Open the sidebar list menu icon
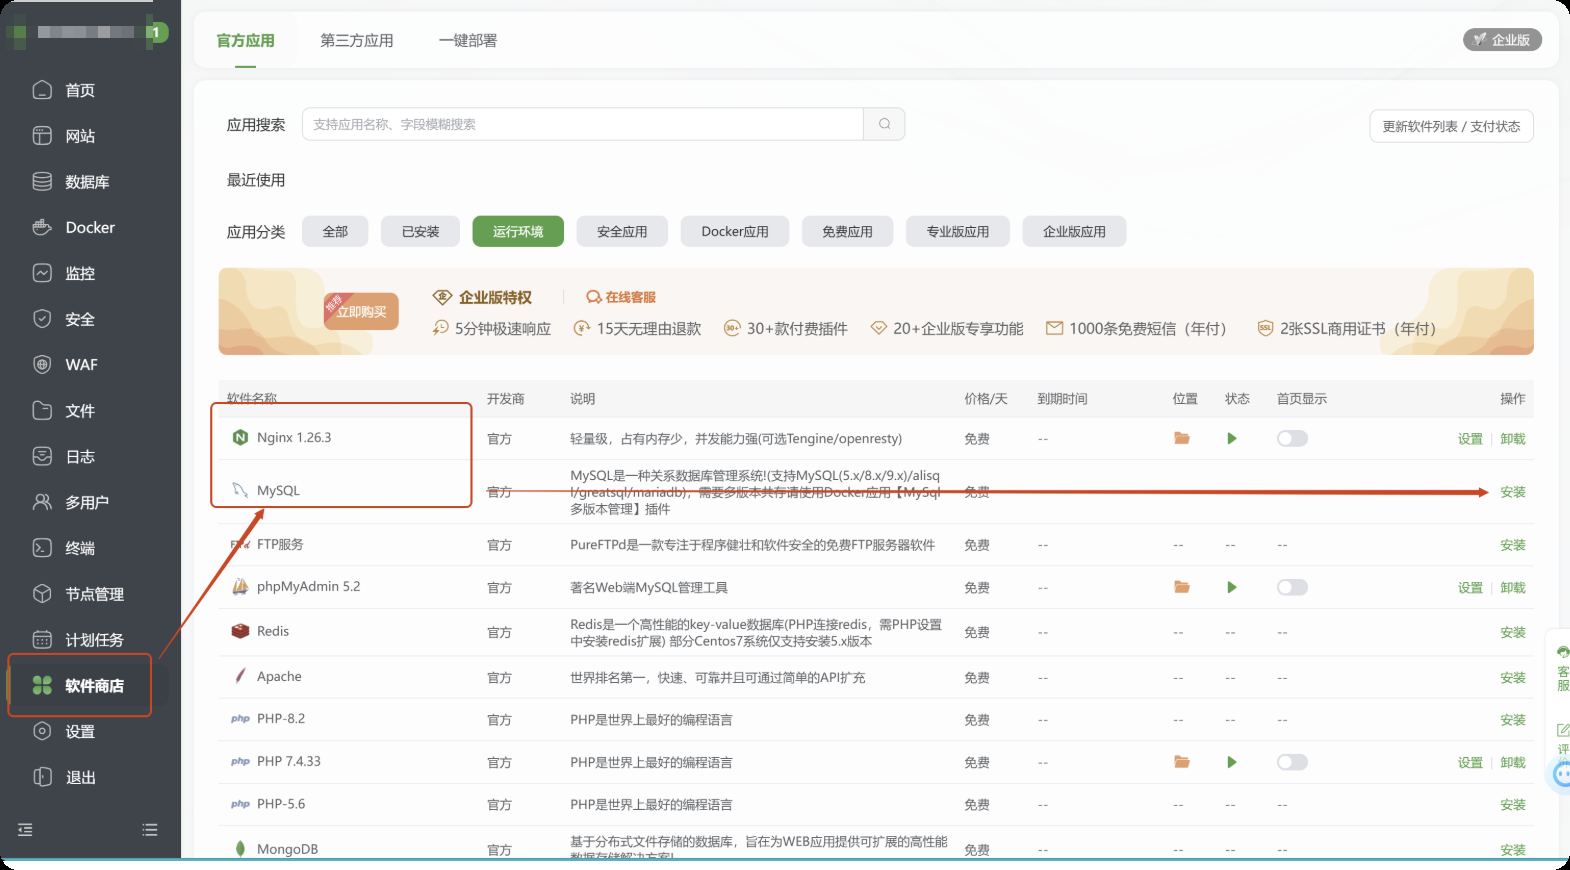 coord(150,829)
